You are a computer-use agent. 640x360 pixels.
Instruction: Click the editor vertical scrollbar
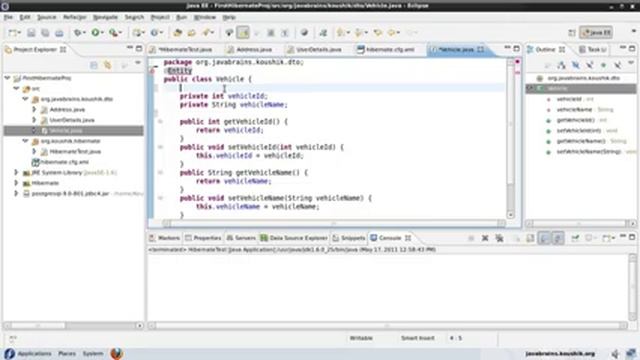[511, 139]
